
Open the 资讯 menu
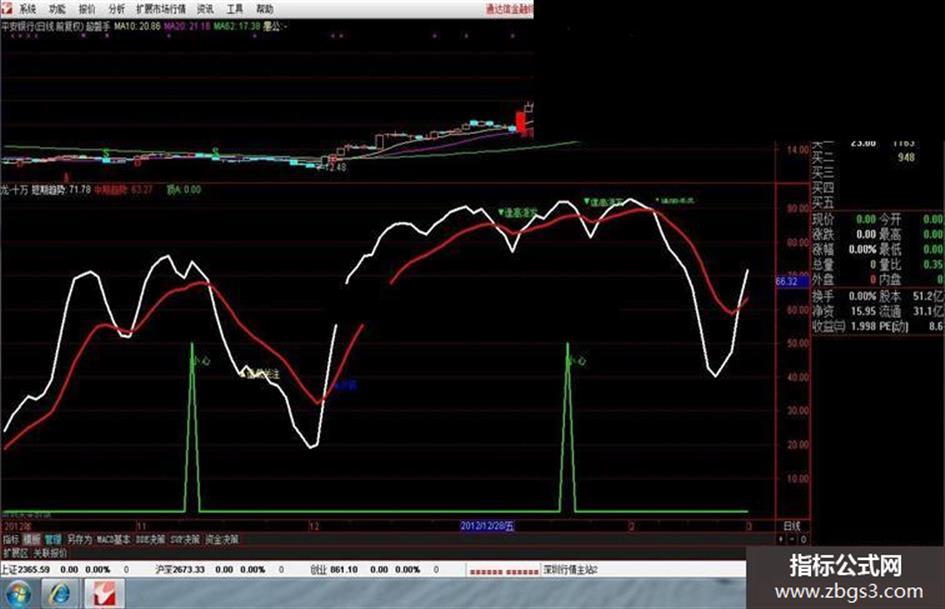tap(206, 8)
